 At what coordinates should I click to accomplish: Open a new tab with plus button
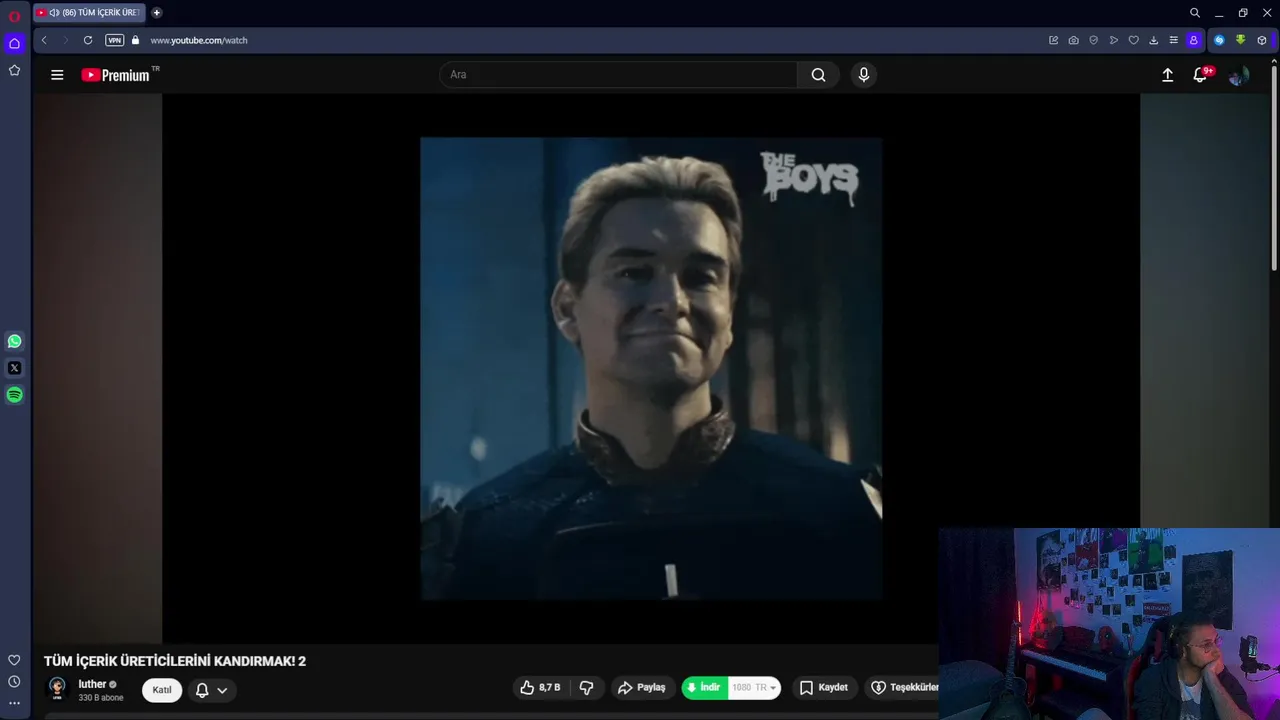point(157,12)
